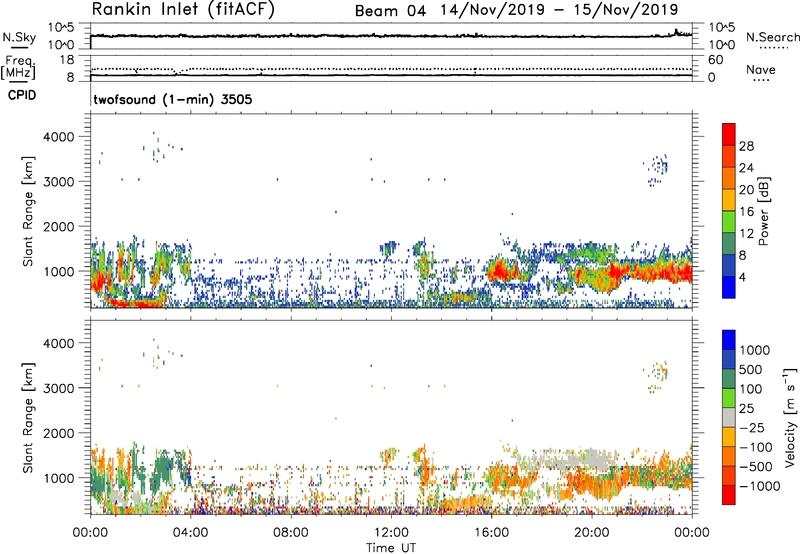800x554 pixels.
Task: Click the '1000' velocity color bar value
Action: (755, 350)
